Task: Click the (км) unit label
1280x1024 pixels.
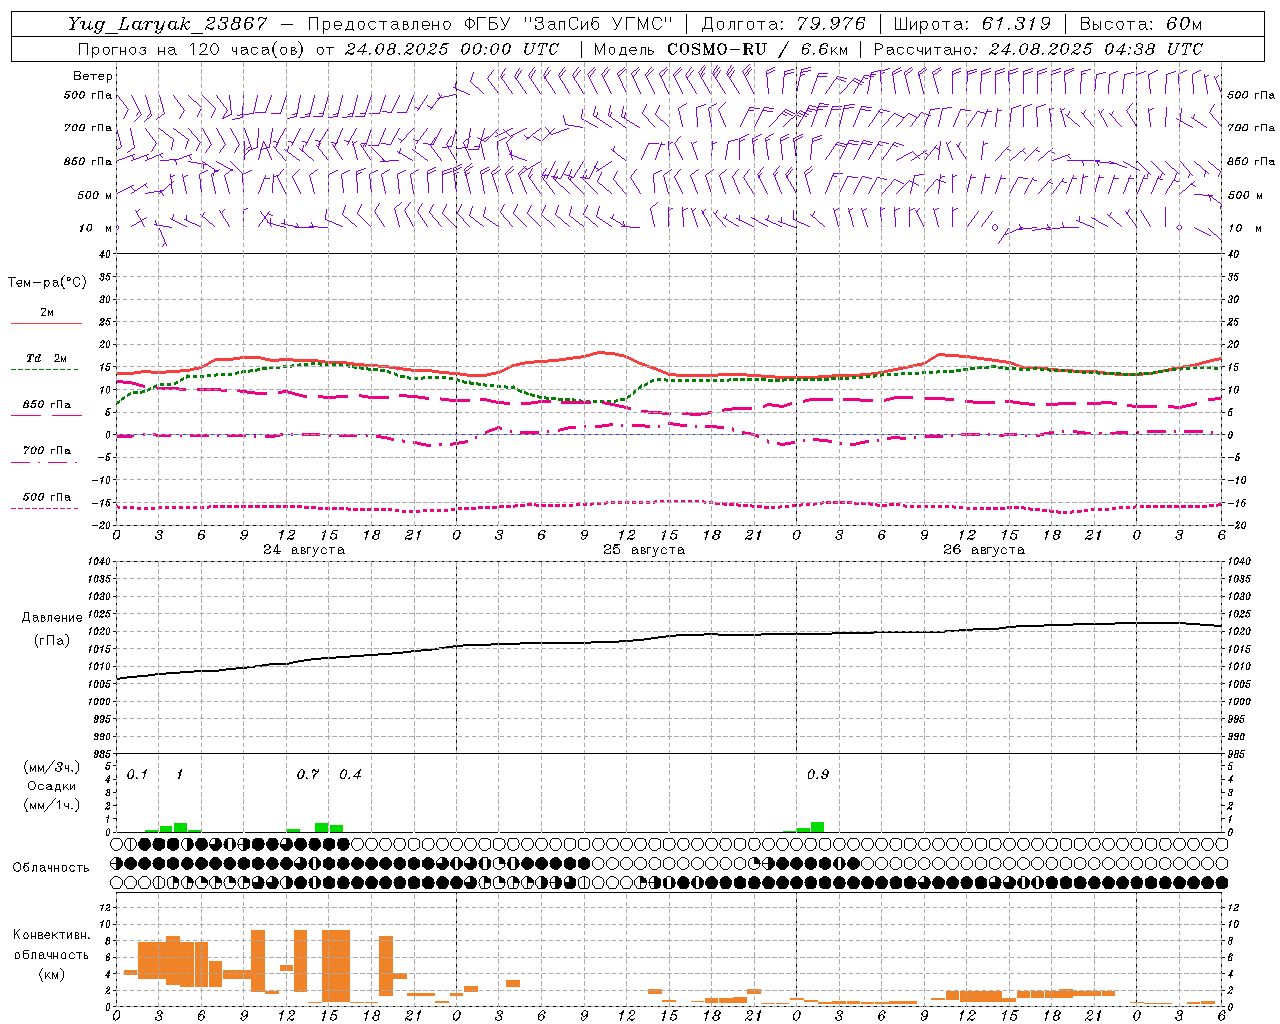Action: point(51,974)
